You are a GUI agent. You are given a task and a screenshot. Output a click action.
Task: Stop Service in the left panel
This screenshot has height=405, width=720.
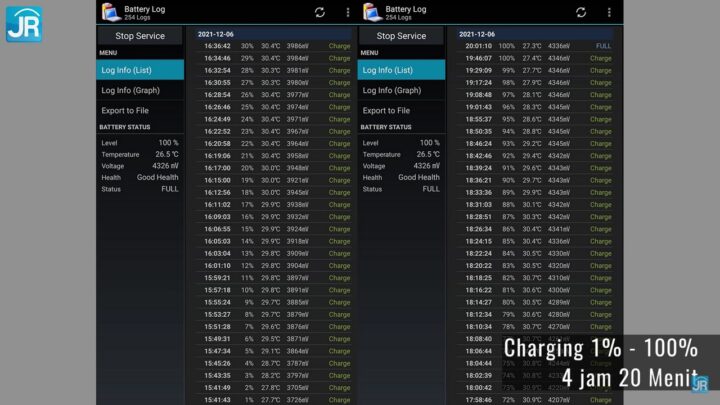coord(140,36)
